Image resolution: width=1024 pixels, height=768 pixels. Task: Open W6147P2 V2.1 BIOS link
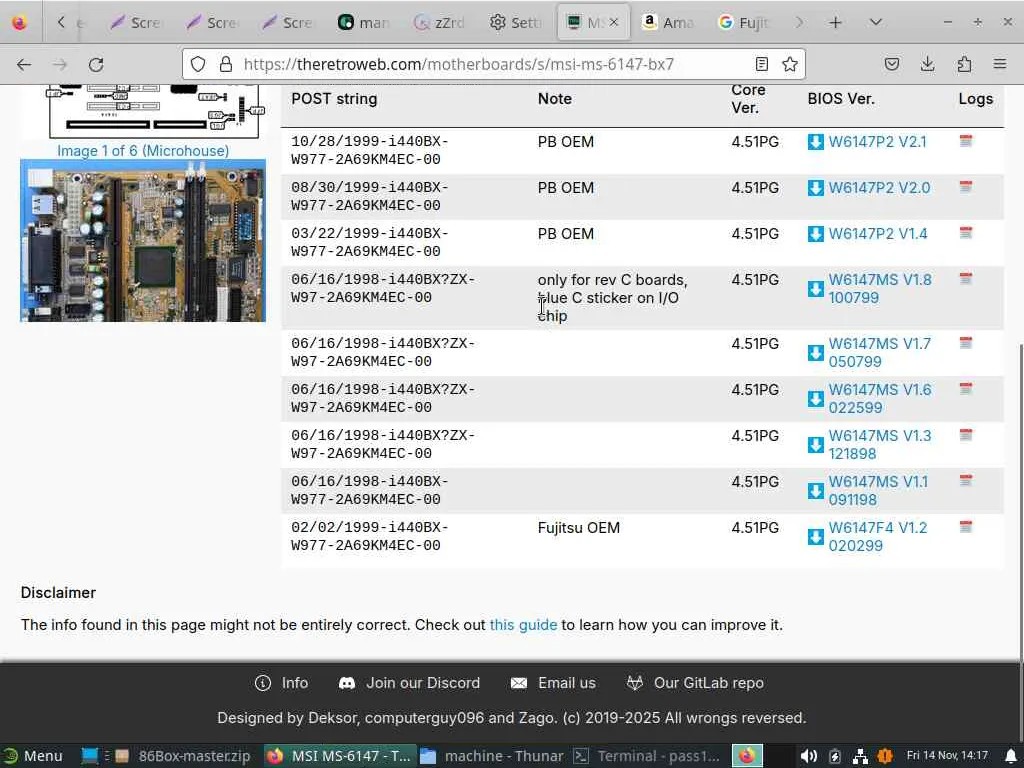[x=877, y=142]
